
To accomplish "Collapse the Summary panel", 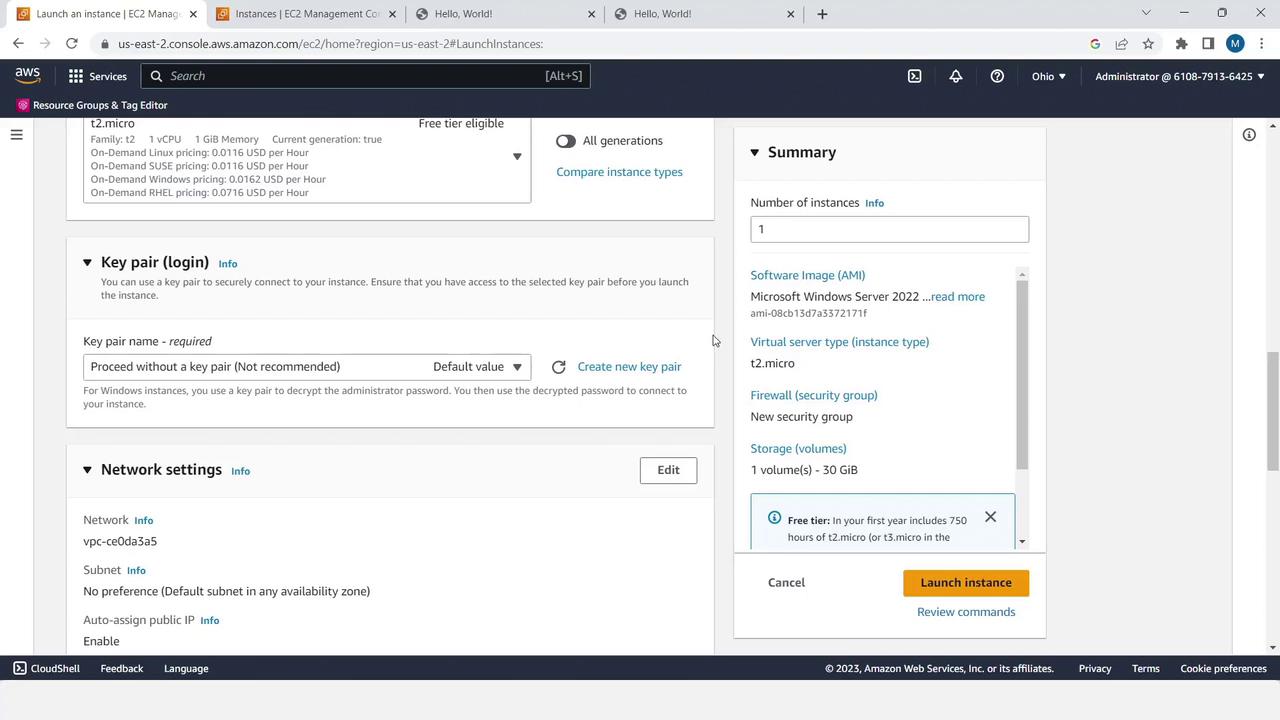I will (x=755, y=153).
